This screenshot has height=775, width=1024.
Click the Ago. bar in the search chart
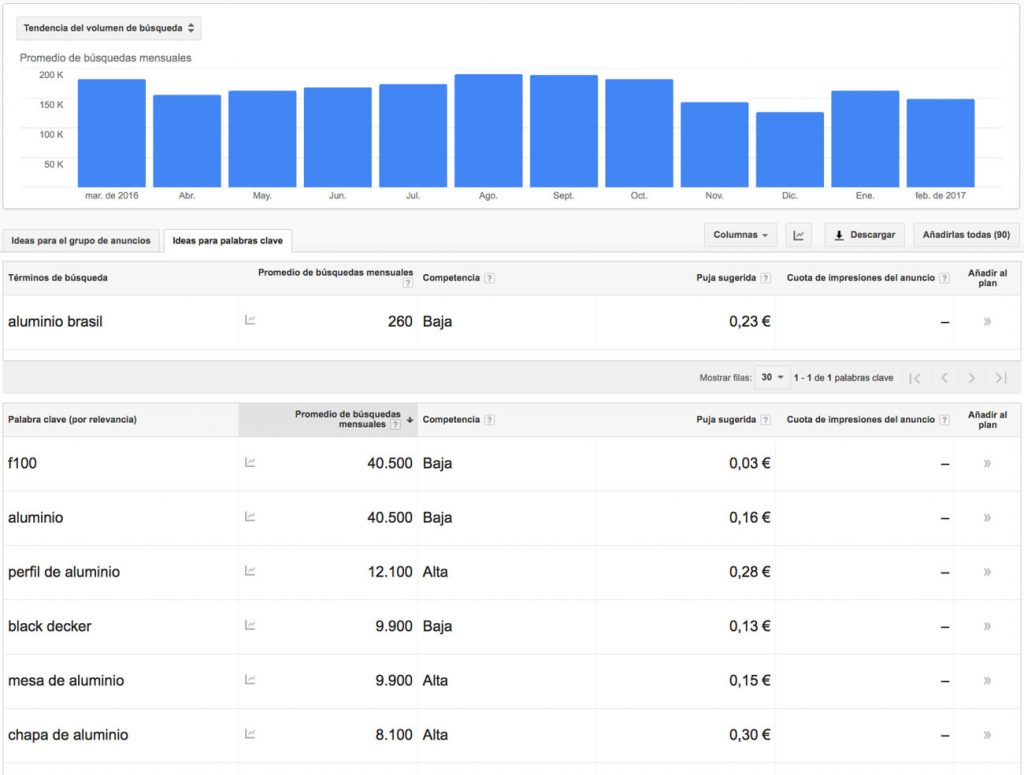point(488,130)
